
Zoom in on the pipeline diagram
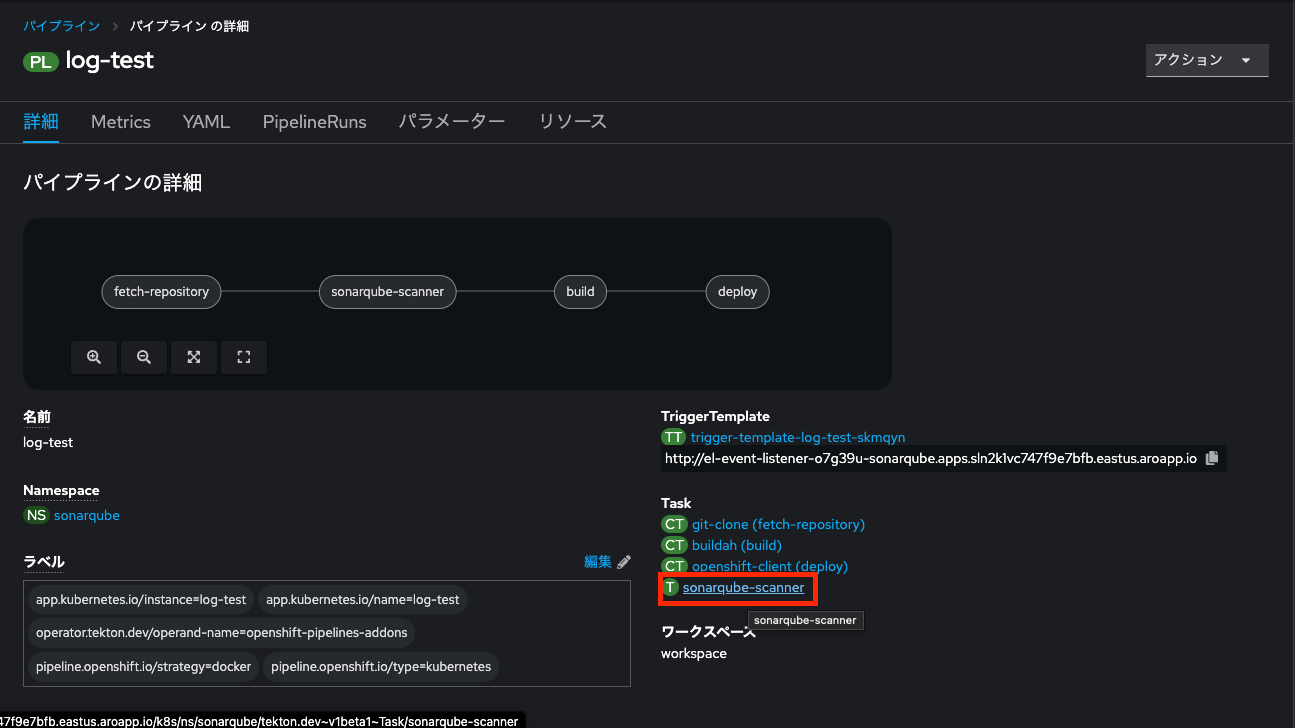point(93,357)
